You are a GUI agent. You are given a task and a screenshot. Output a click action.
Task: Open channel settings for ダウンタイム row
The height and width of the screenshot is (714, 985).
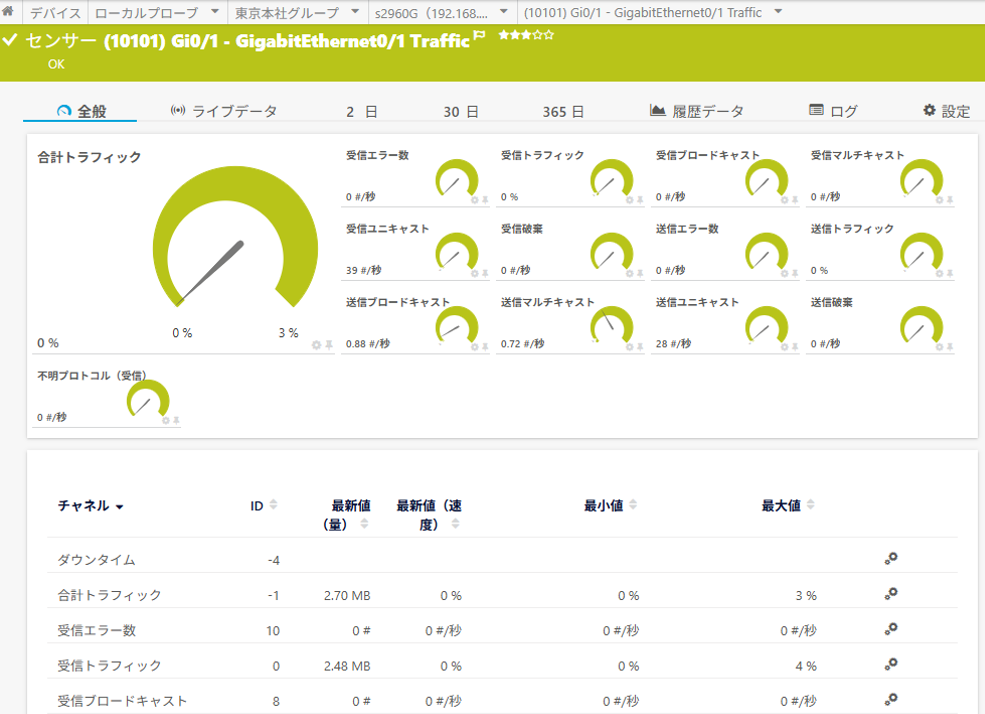coord(890,559)
